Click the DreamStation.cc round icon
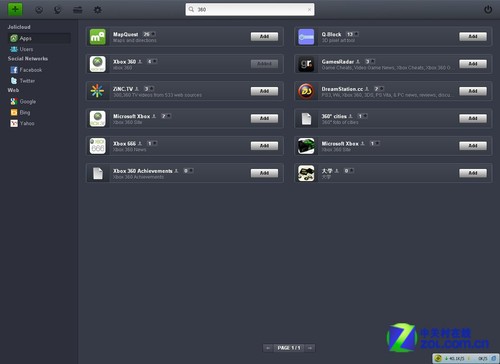This screenshot has height=364, width=500. [306, 91]
